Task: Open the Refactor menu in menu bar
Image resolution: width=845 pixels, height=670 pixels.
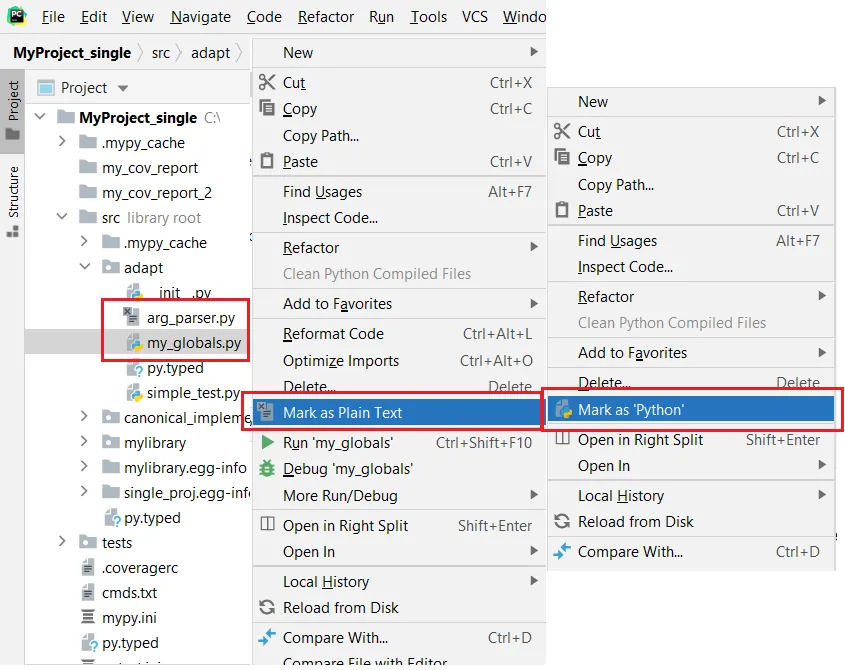Action: [x=325, y=17]
